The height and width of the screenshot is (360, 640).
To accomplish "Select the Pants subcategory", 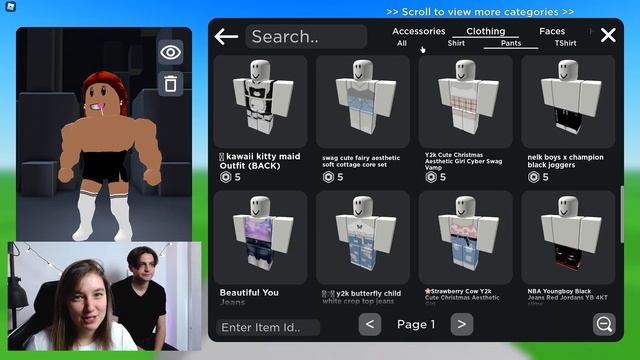I will pos(511,43).
